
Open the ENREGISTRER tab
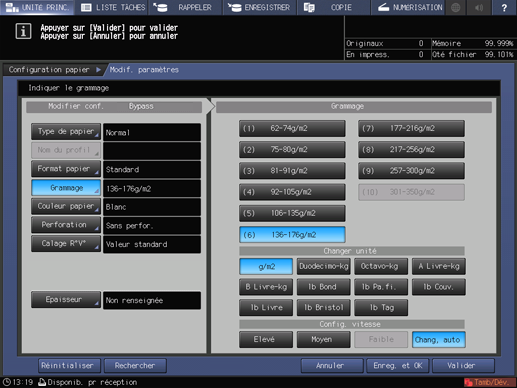tap(260, 7)
